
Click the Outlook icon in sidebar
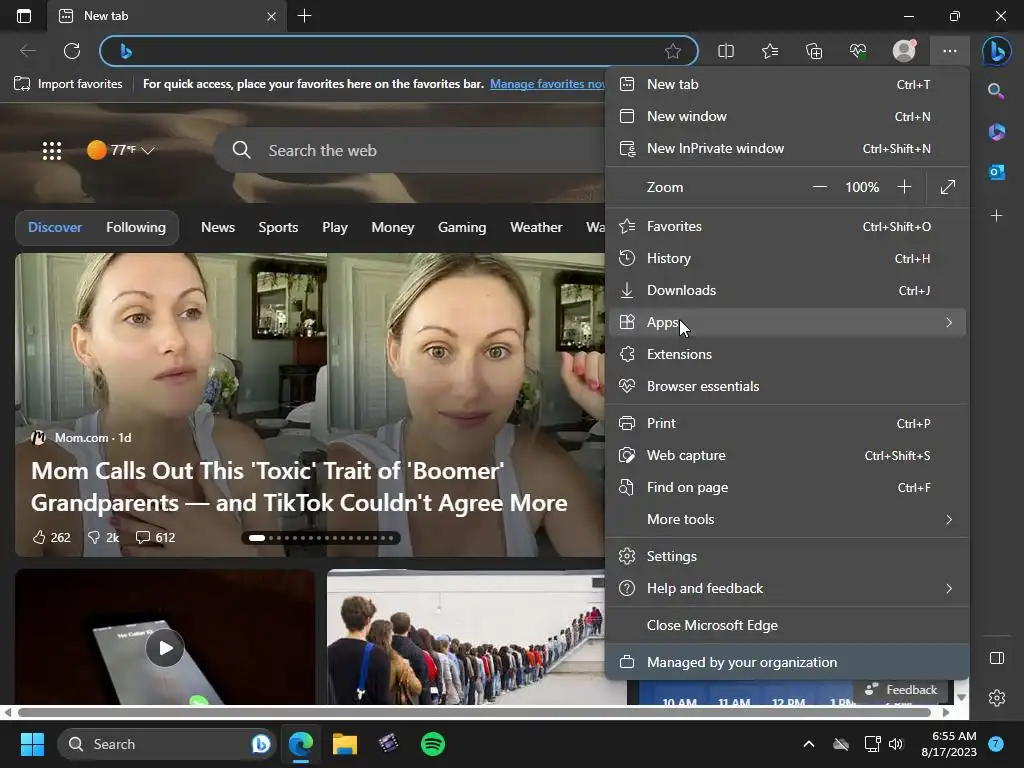[x=996, y=172]
